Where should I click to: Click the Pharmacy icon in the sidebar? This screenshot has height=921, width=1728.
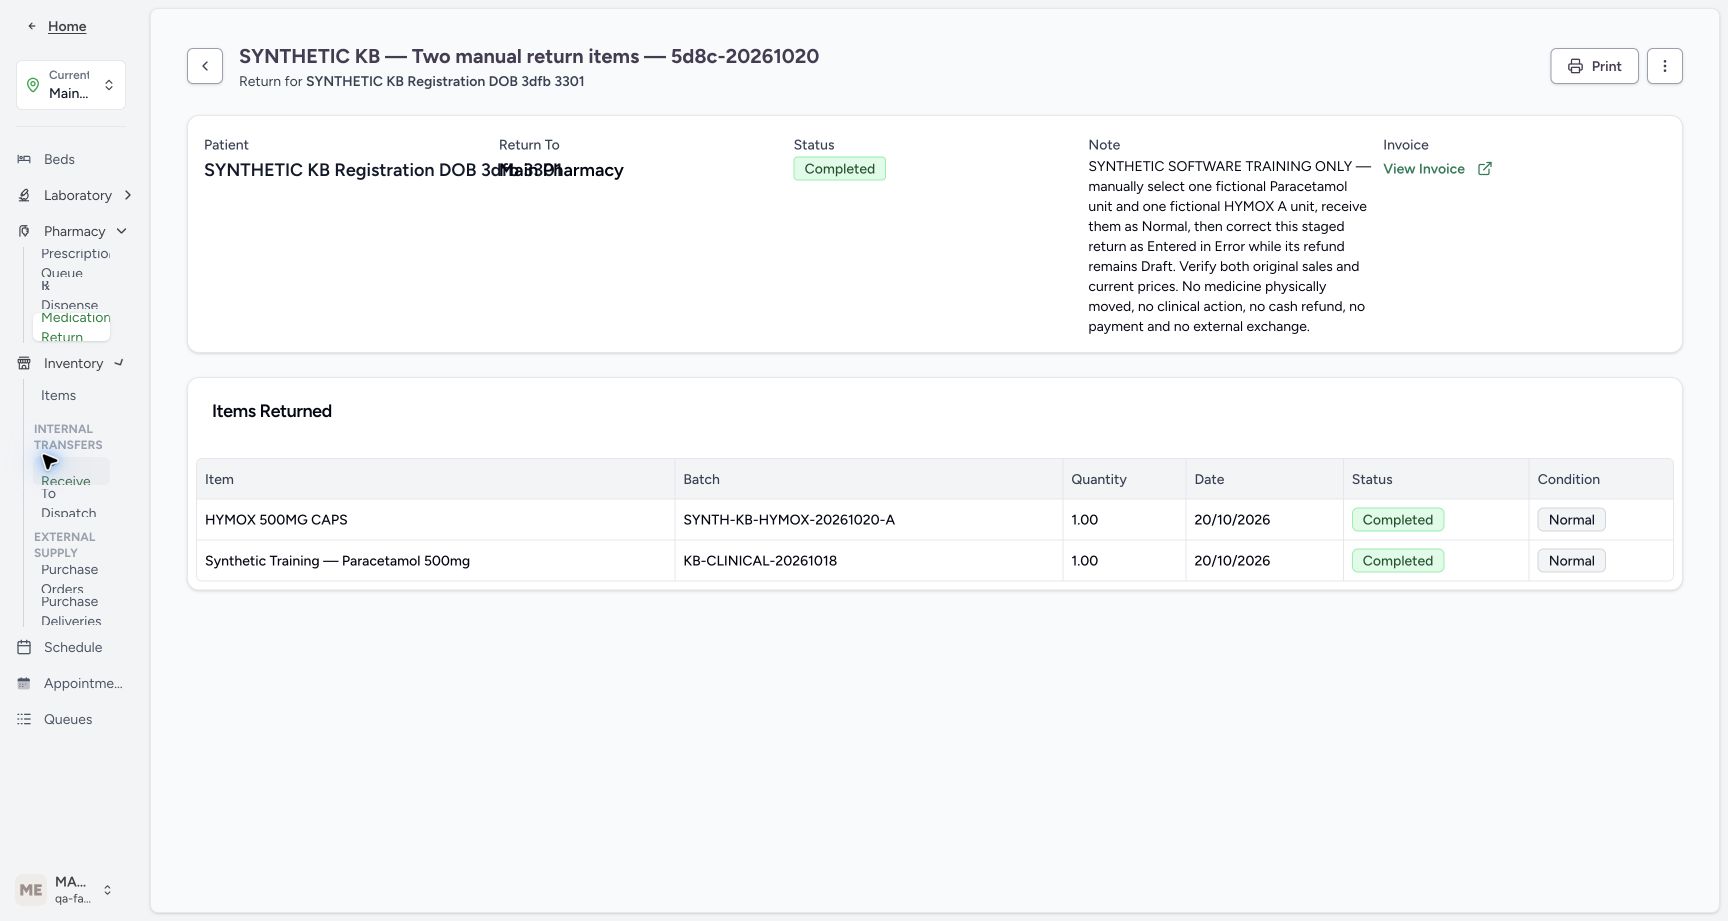pos(24,231)
